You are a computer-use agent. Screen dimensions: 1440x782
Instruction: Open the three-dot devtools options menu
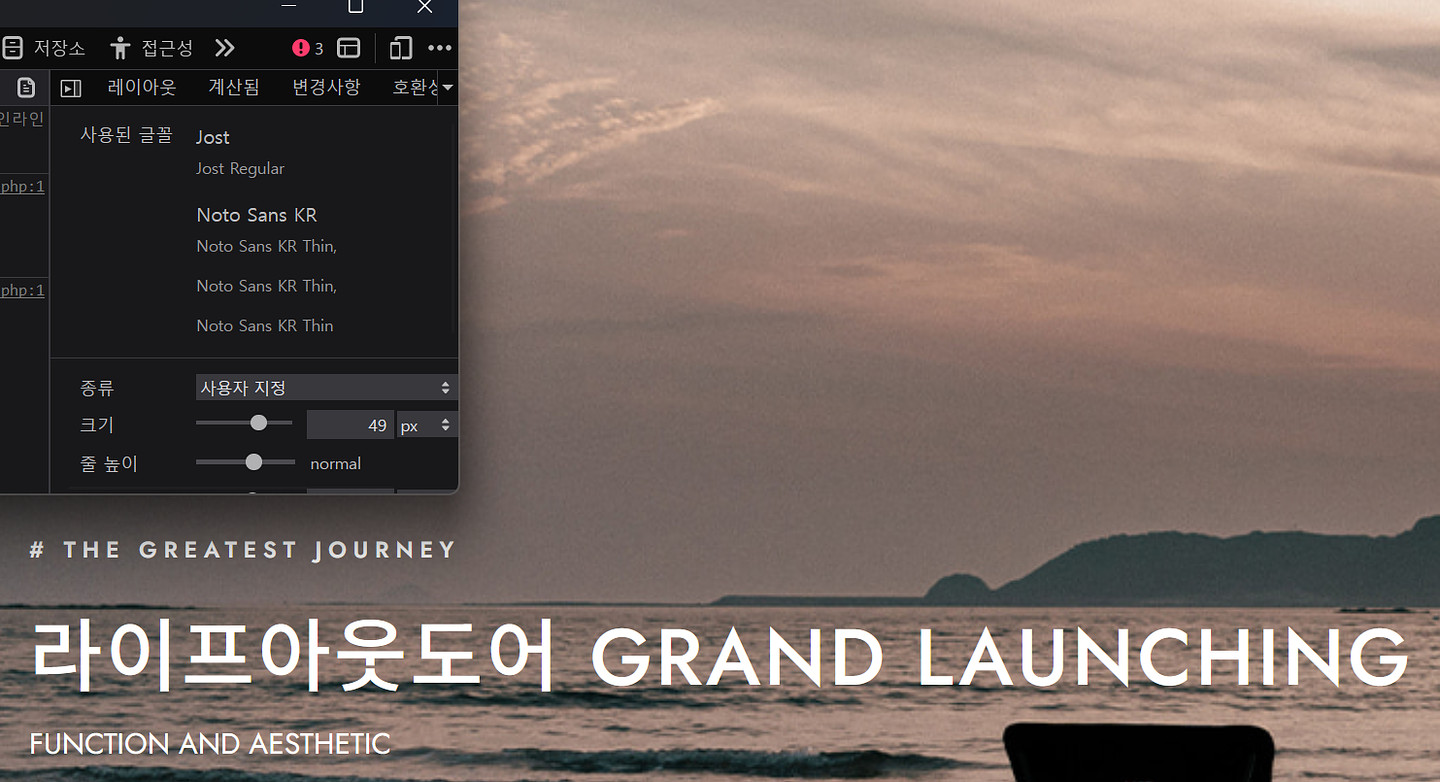439,48
